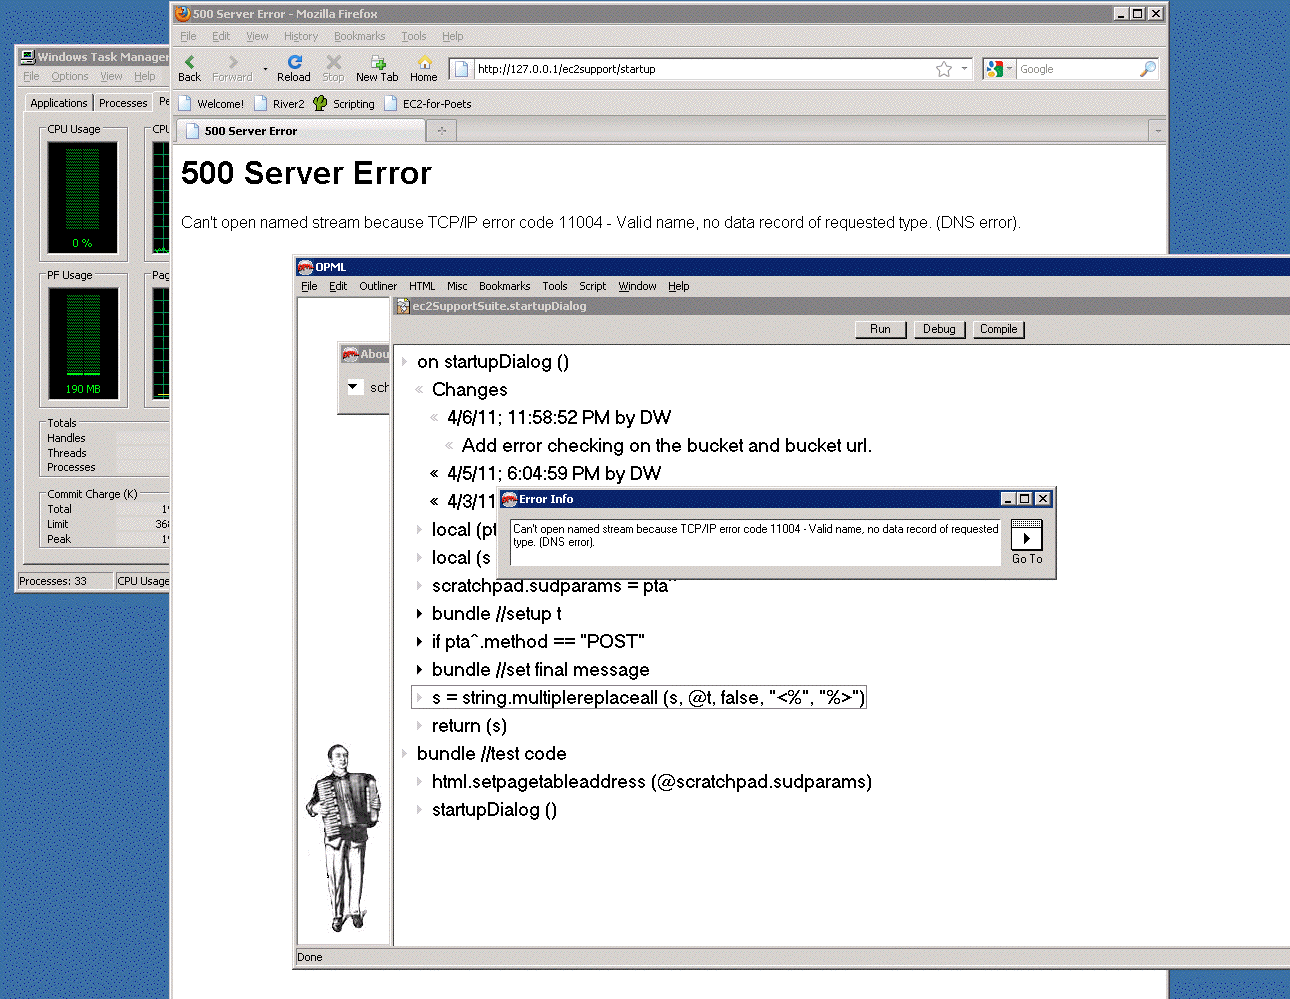Click the Reload icon in Firefox

(294, 62)
